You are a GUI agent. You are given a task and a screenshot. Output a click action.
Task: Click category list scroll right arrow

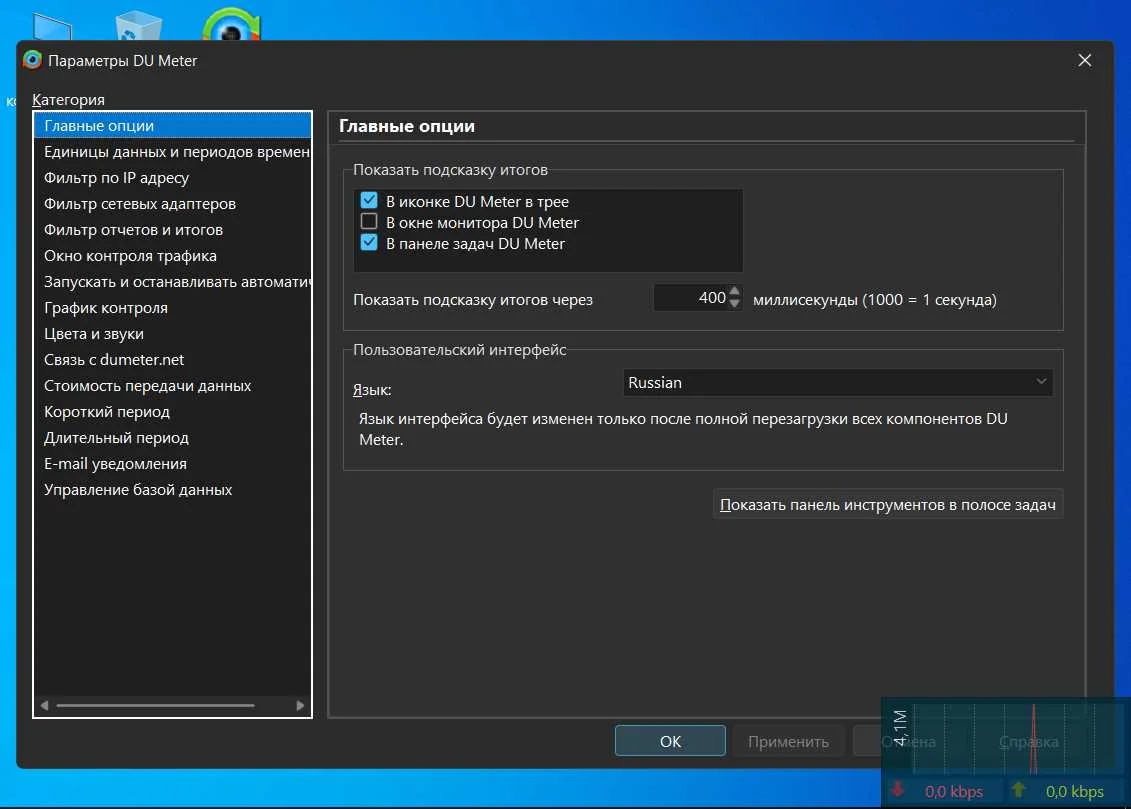coord(300,705)
